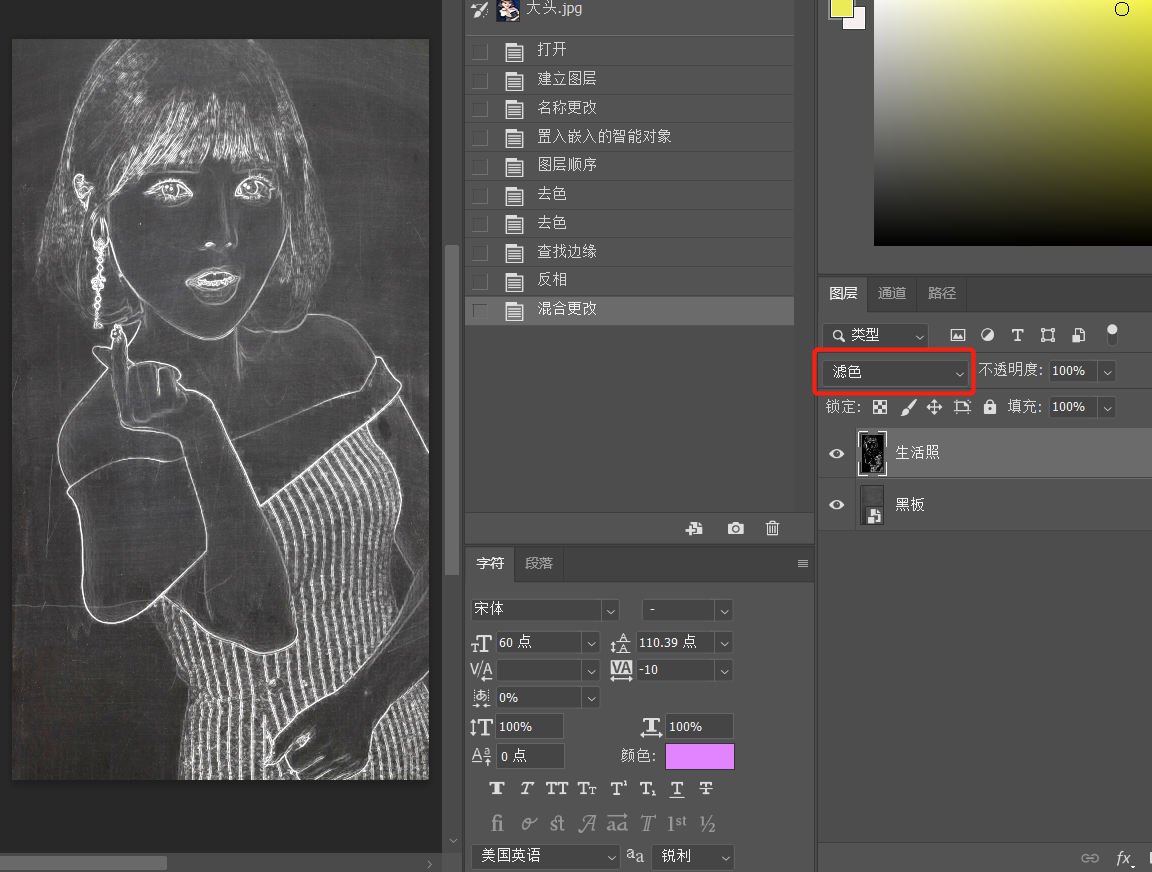
Task: Click the pink text color swatch
Action: pos(699,756)
